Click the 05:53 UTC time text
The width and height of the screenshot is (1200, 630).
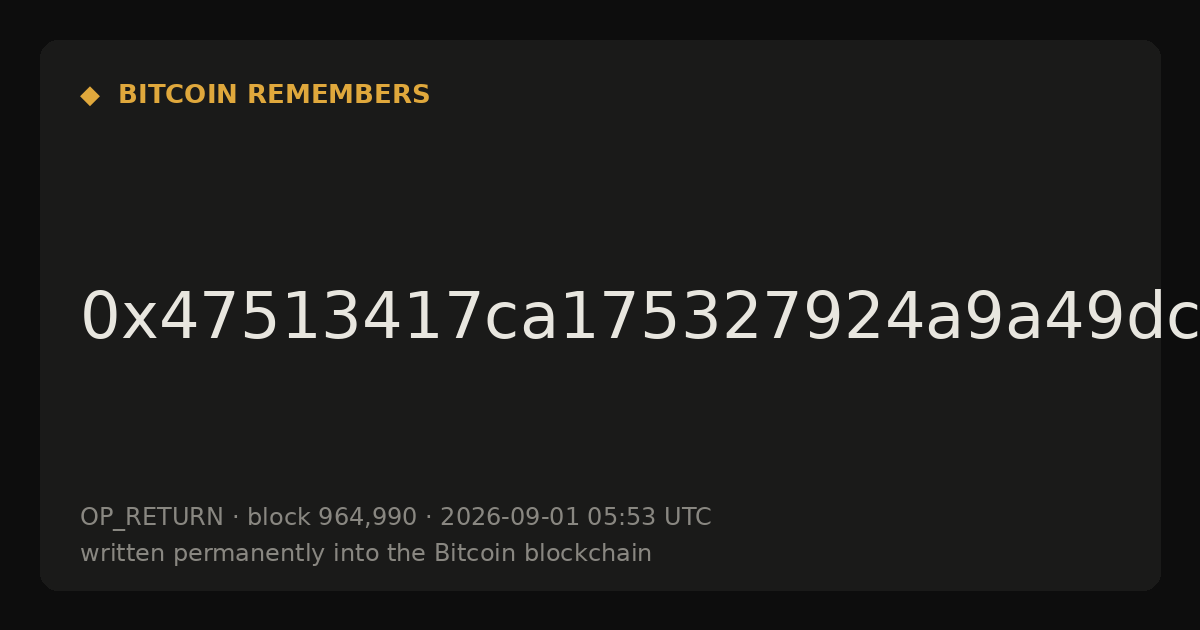tap(649, 518)
